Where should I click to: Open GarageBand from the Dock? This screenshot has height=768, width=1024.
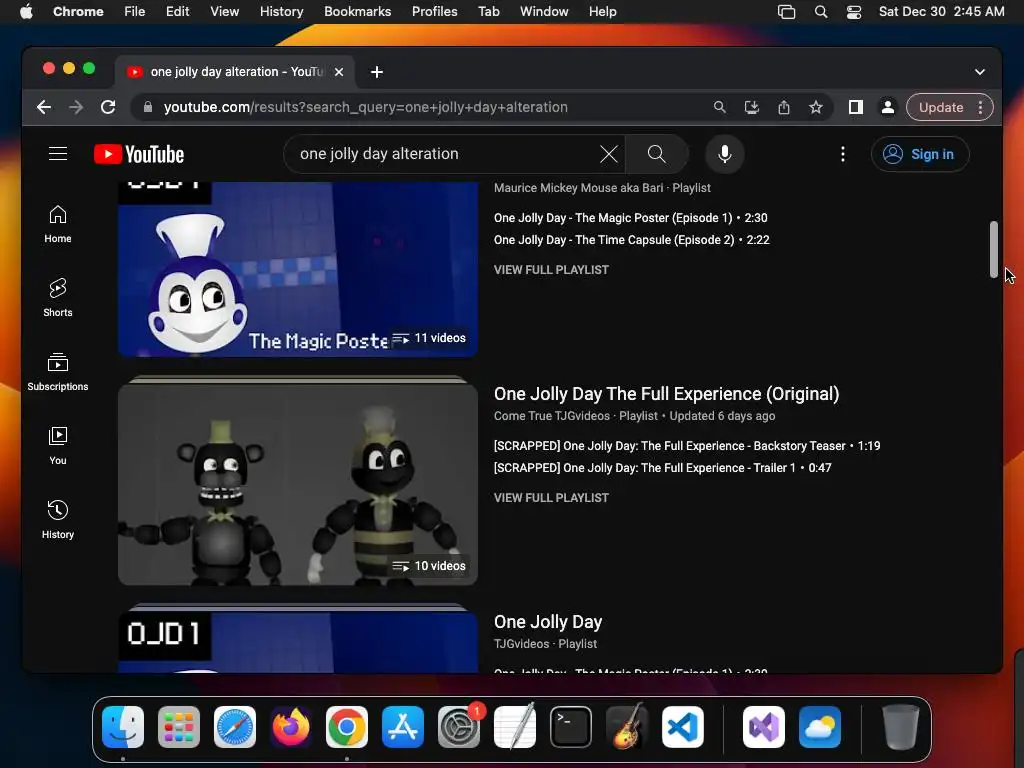[627, 727]
